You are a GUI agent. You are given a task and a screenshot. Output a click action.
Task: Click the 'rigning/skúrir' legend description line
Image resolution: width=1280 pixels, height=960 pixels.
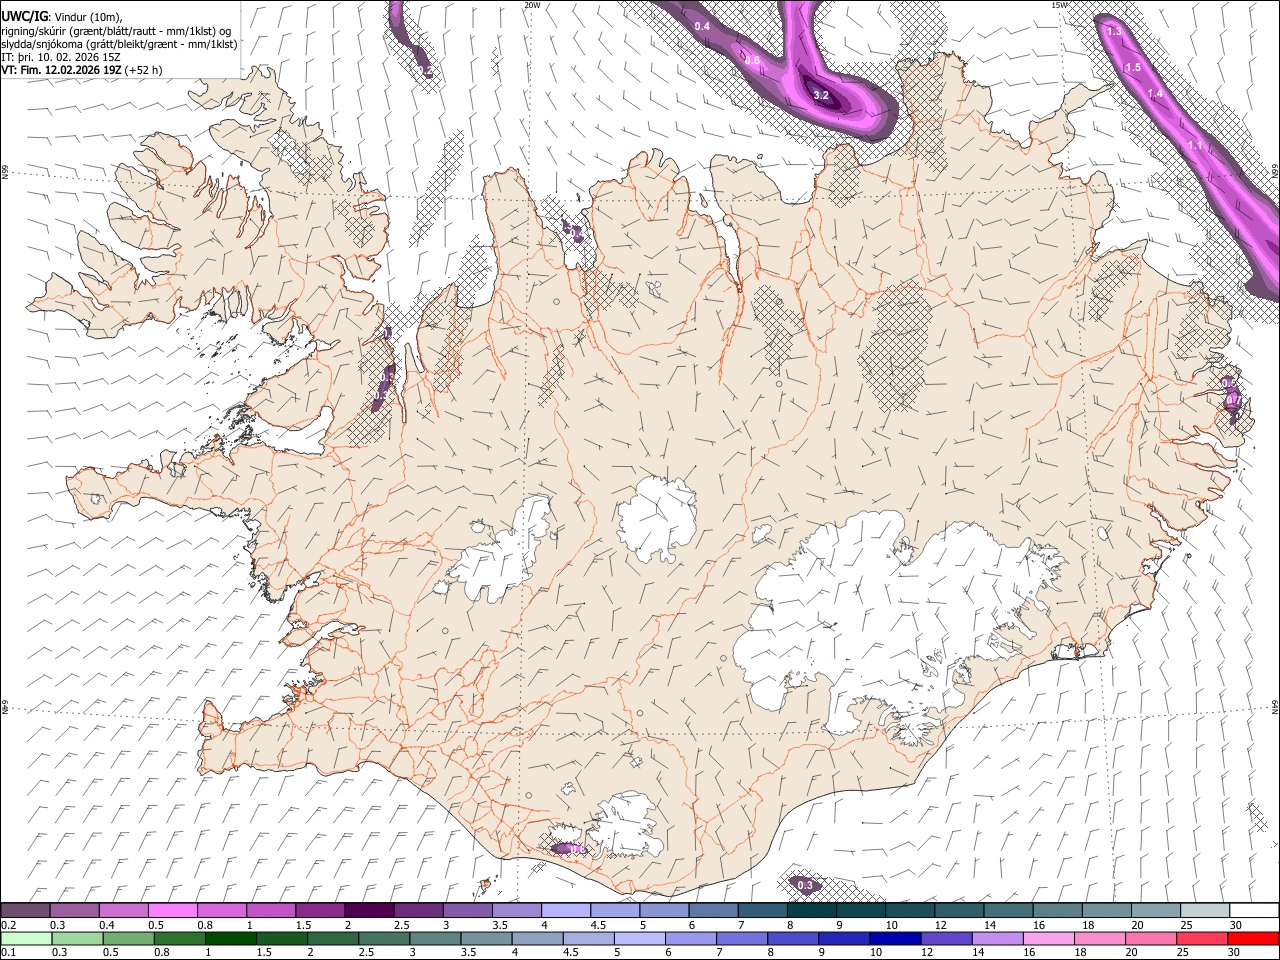(x=116, y=31)
